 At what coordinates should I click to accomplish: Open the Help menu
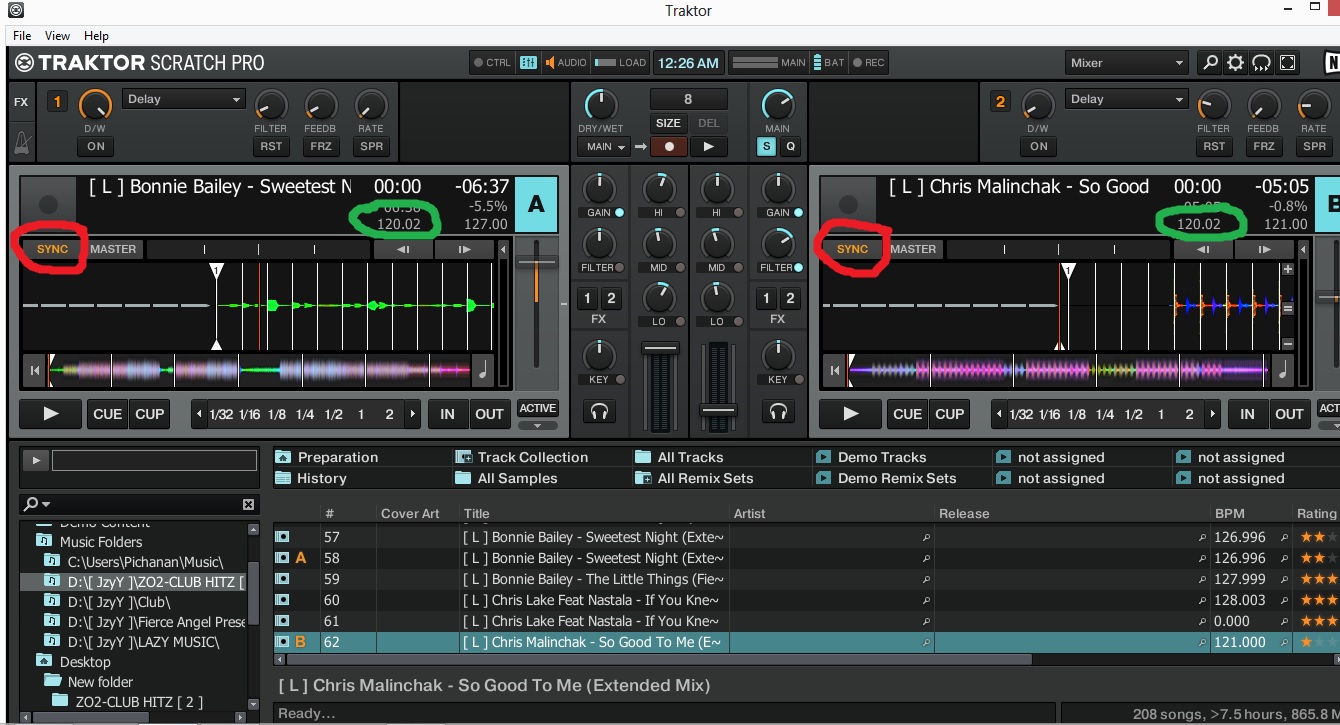click(x=96, y=36)
